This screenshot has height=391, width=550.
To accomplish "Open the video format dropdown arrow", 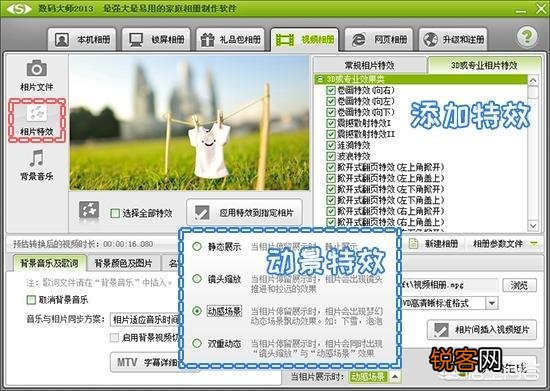I will click(x=492, y=303).
